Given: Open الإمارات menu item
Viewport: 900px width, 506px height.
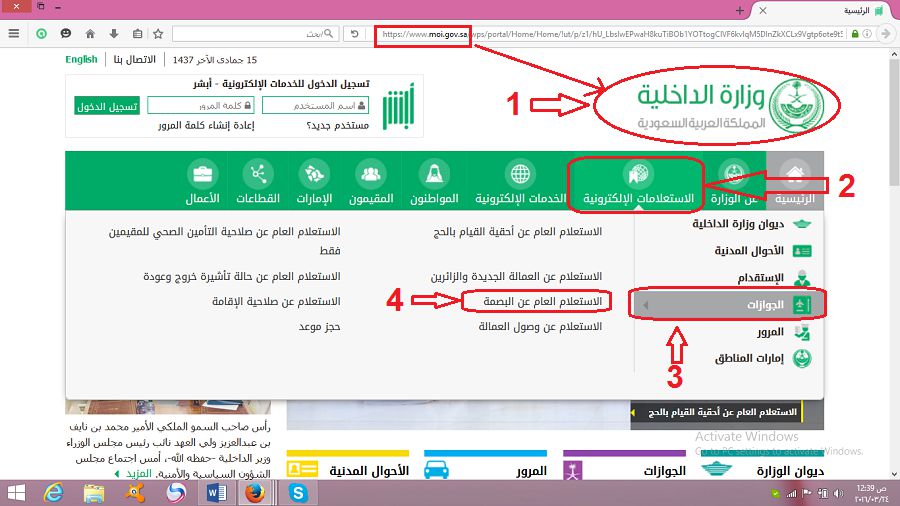Looking at the screenshot, I should 314,181.
